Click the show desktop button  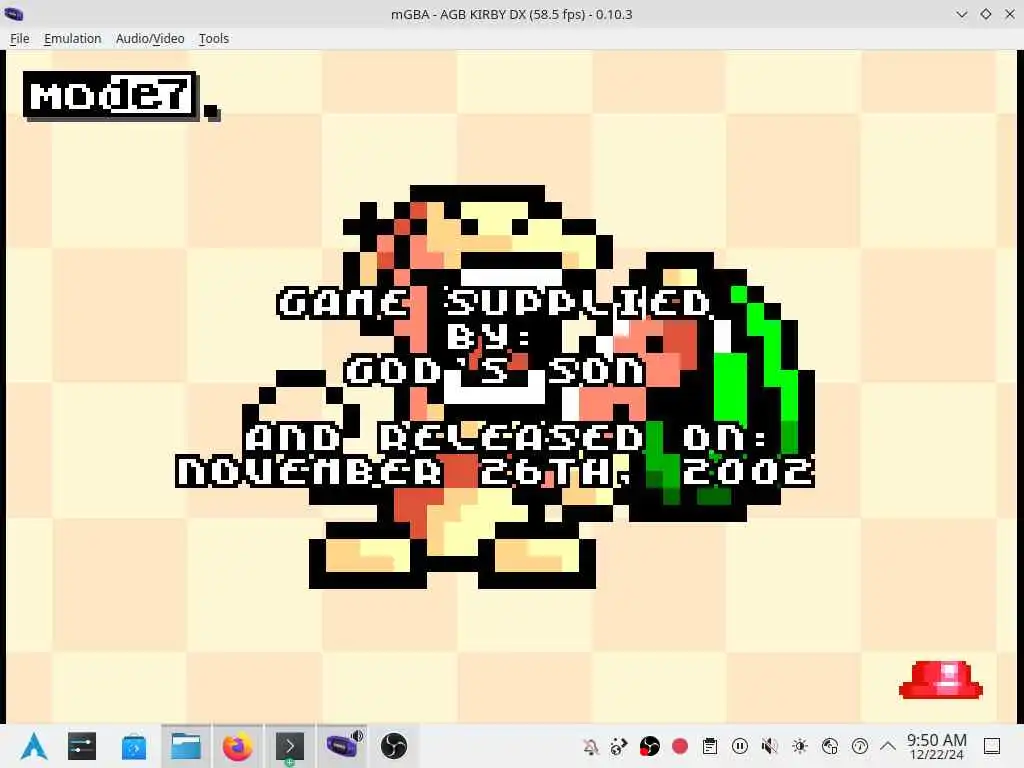pos(992,746)
